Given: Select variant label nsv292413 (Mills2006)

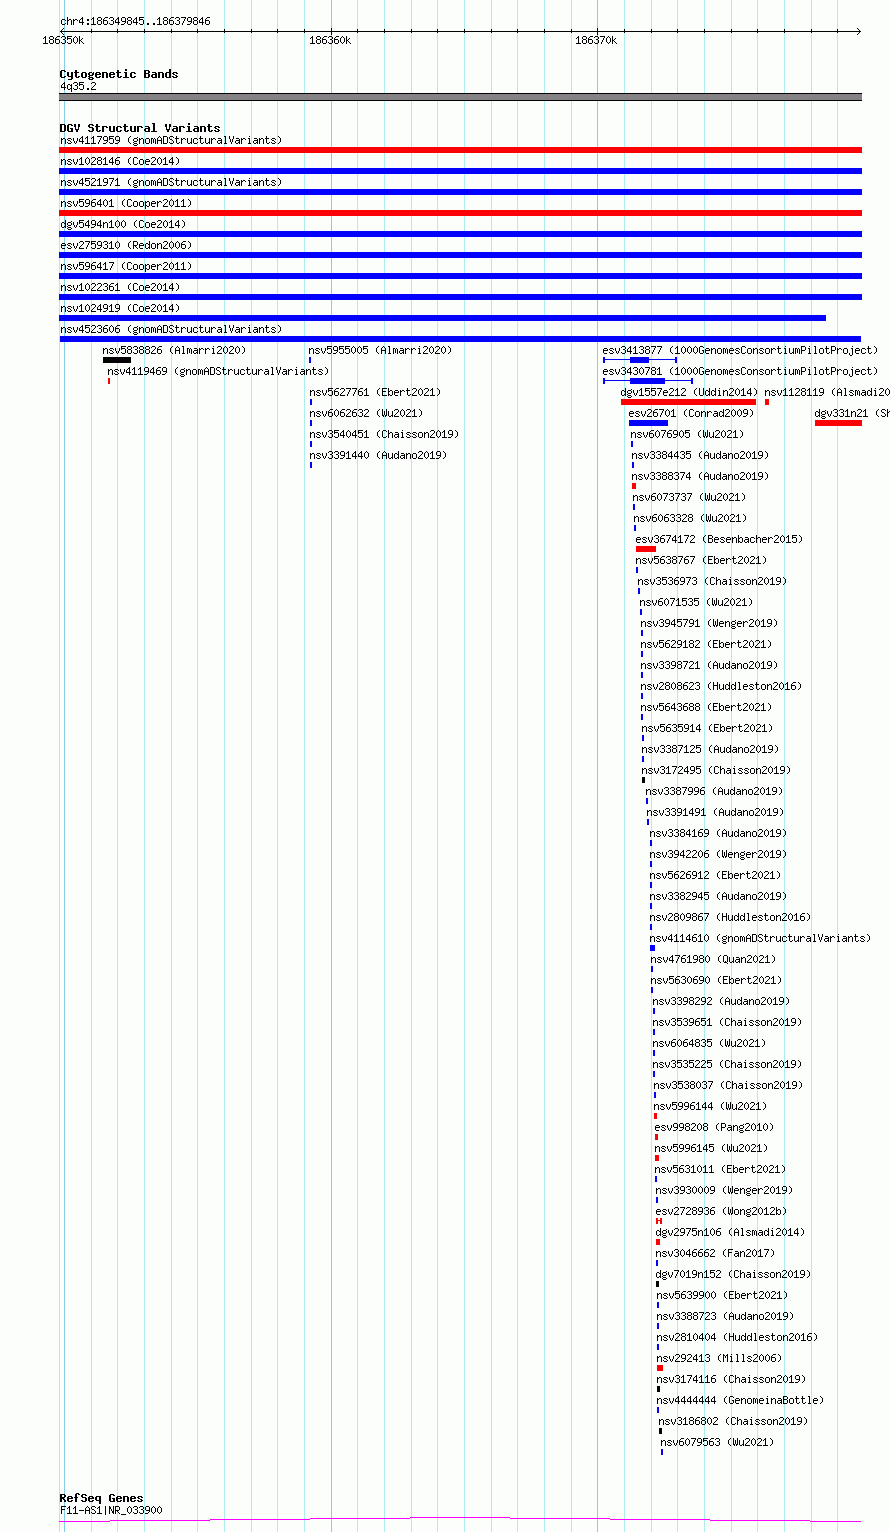Looking at the screenshot, I should [719, 1358].
